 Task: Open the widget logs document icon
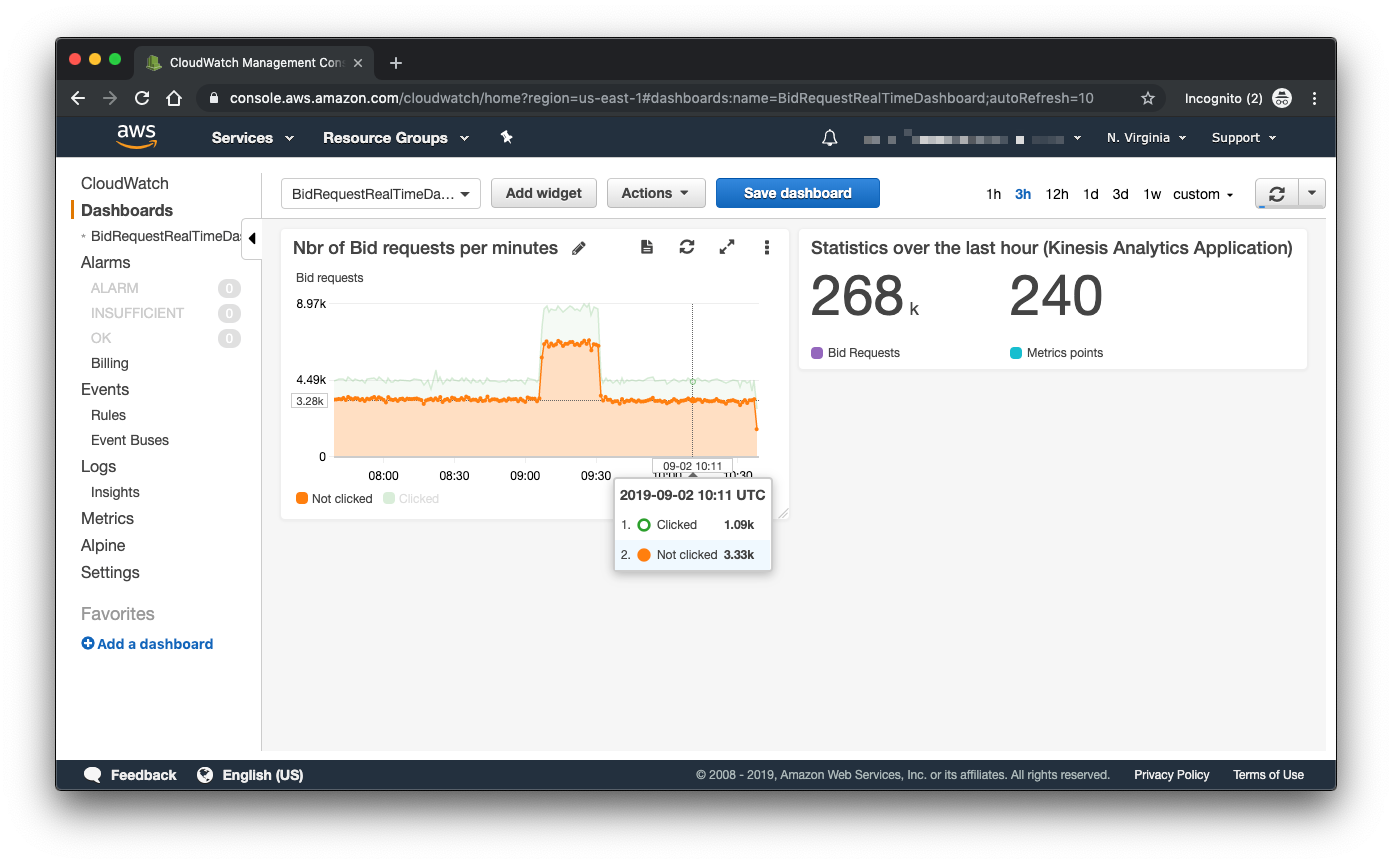647,247
